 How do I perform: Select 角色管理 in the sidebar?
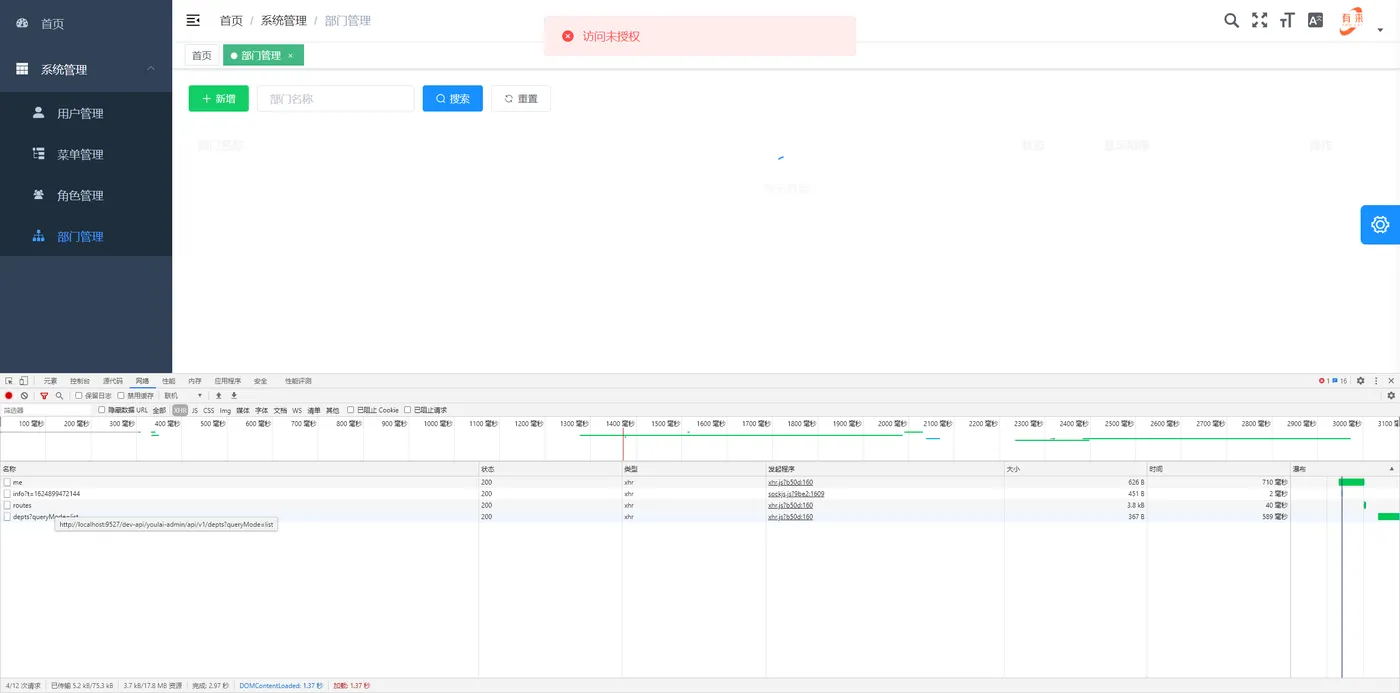[86, 195]
